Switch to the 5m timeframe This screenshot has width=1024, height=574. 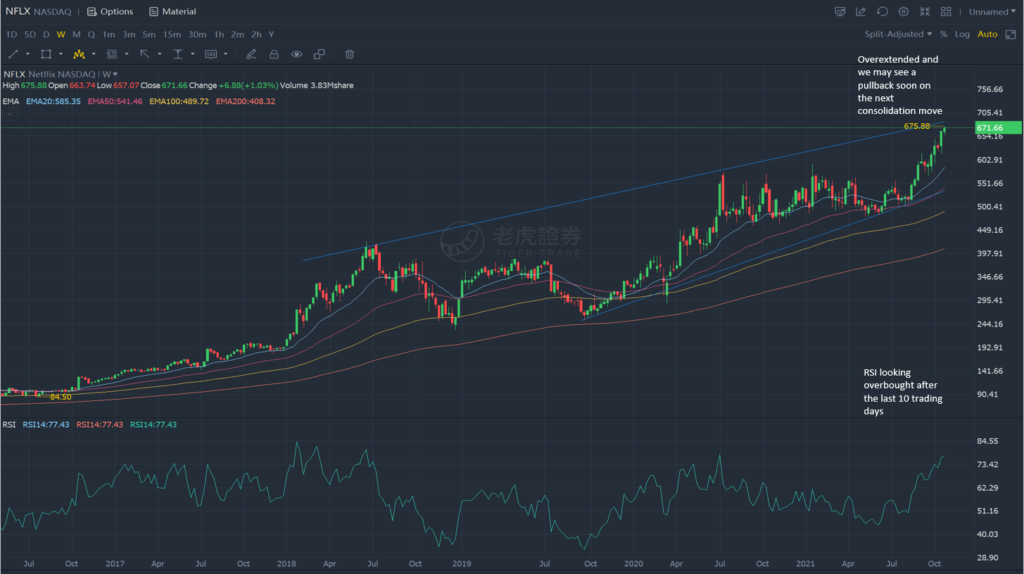[x=149, y=35]
